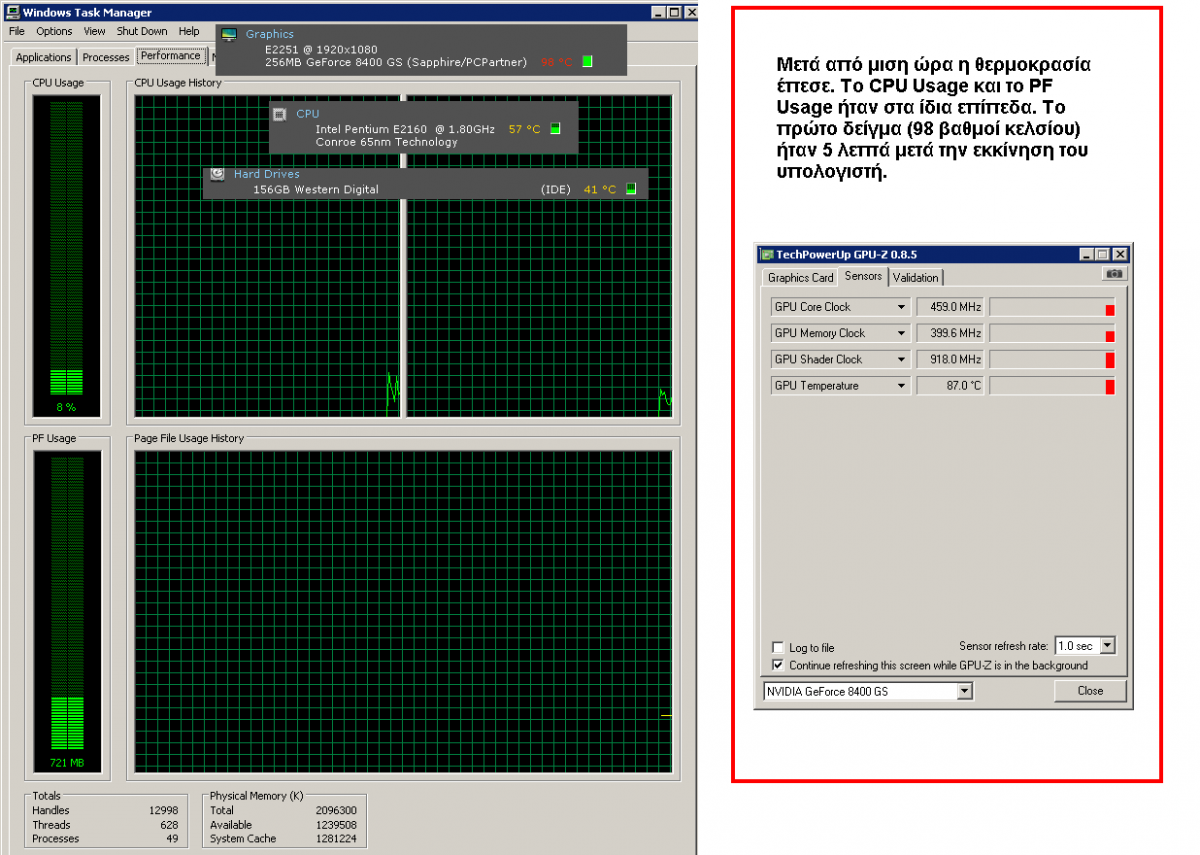Open the GPU Shader Clock sensor dropdown
This screenshot has height=855, width=1200.
(x=901, y=359)
